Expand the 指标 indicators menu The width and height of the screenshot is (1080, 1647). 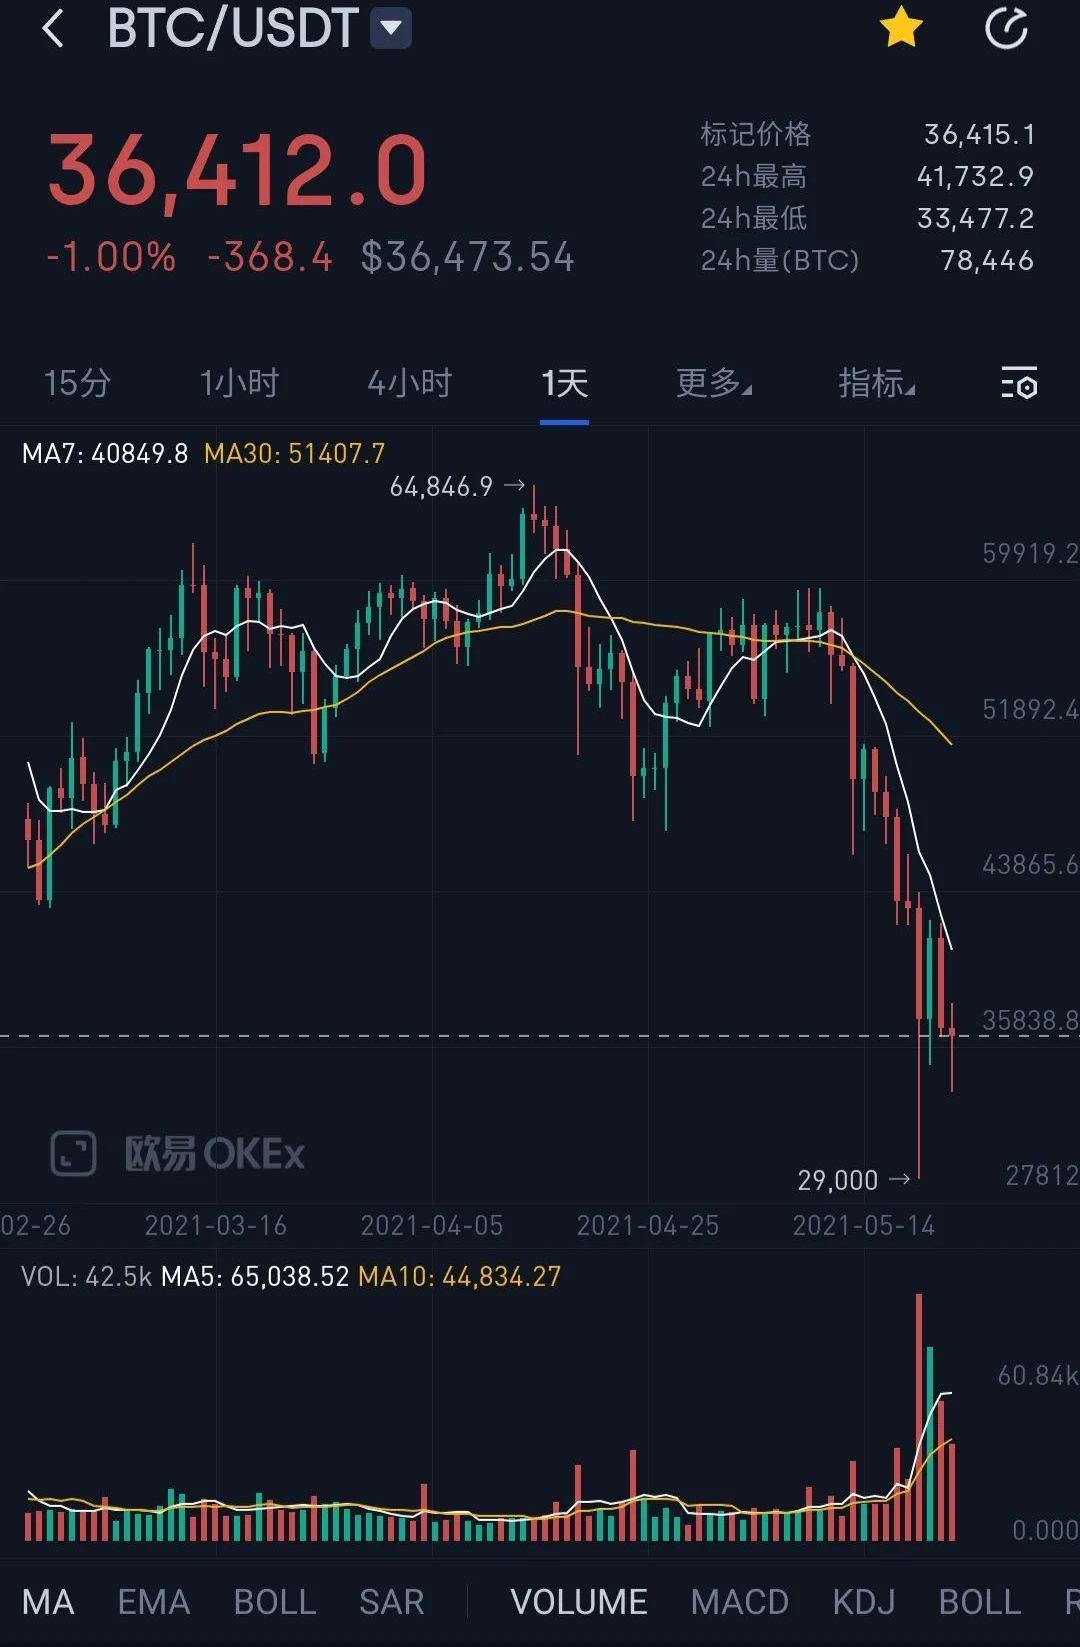[x=876, y=383]
